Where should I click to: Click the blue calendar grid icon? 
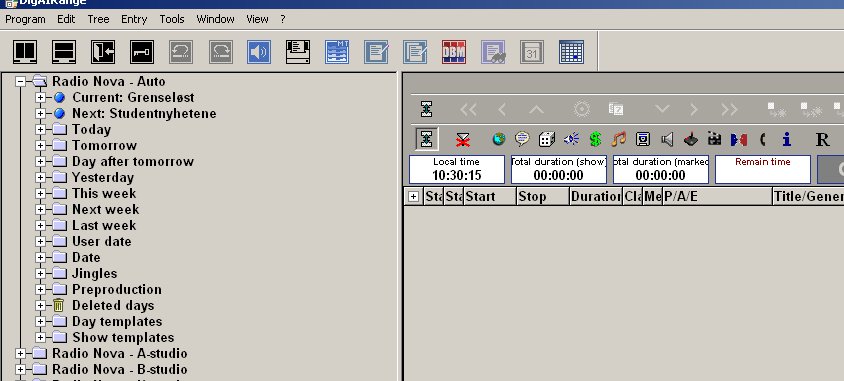[571, 52]
